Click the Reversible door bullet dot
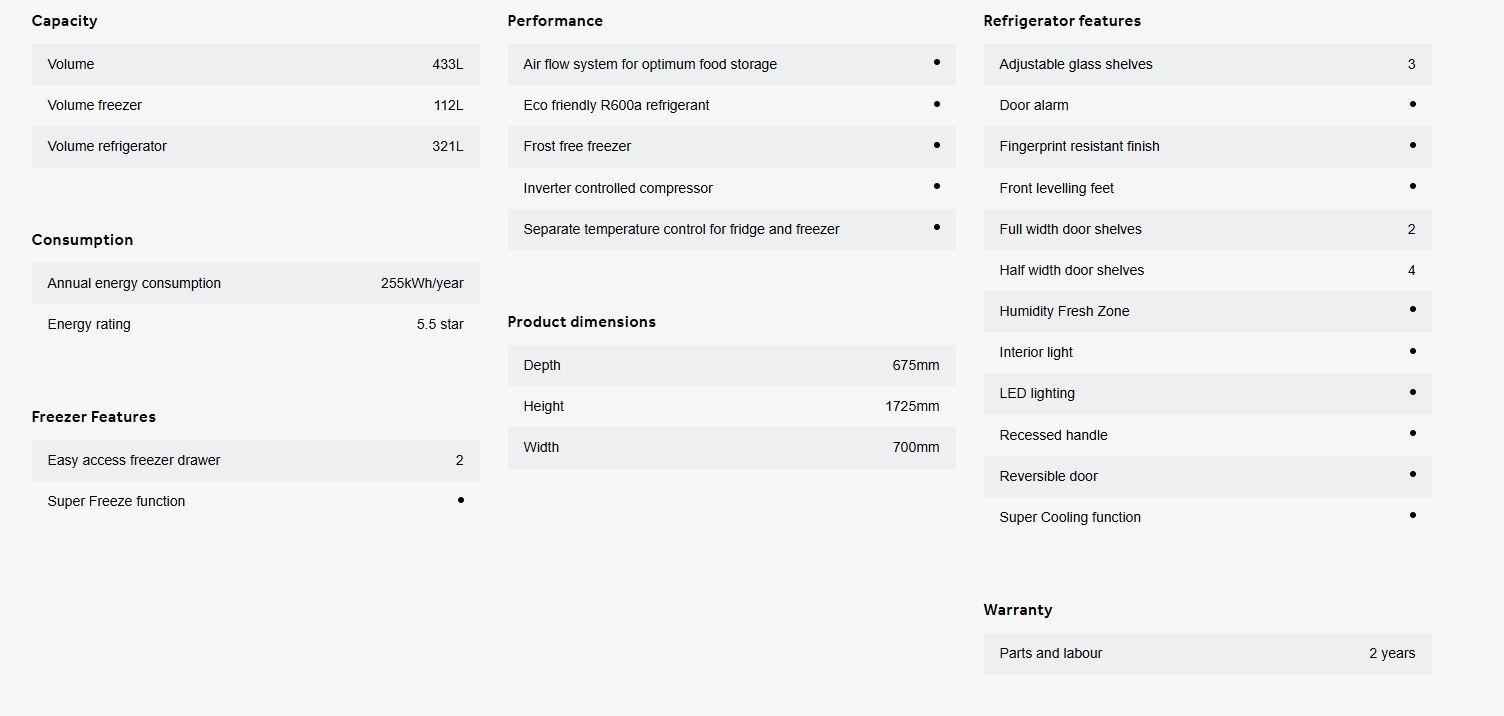Screen dimensions: 1504x716 point(1413,475)
